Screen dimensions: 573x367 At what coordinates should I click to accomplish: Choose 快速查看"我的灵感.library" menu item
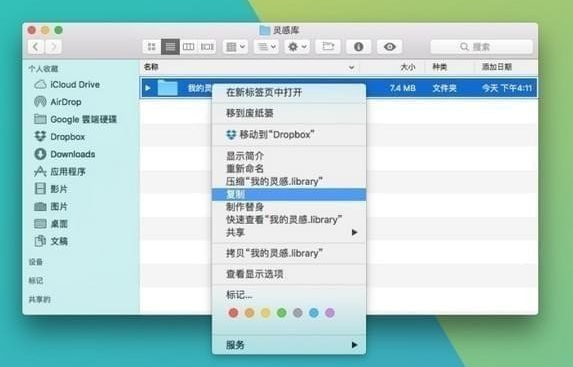click(x=289, y=220)
